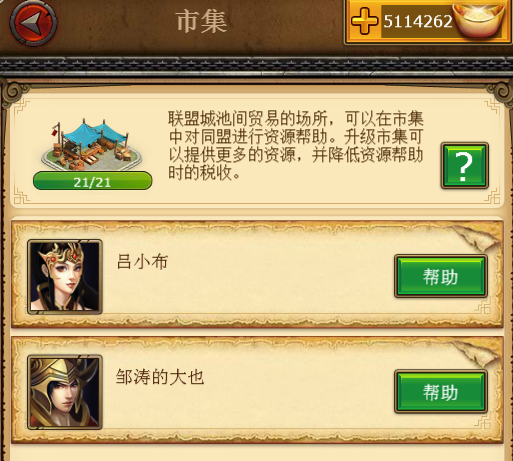Tap the 21/21 level progress bar

point(93,181)
